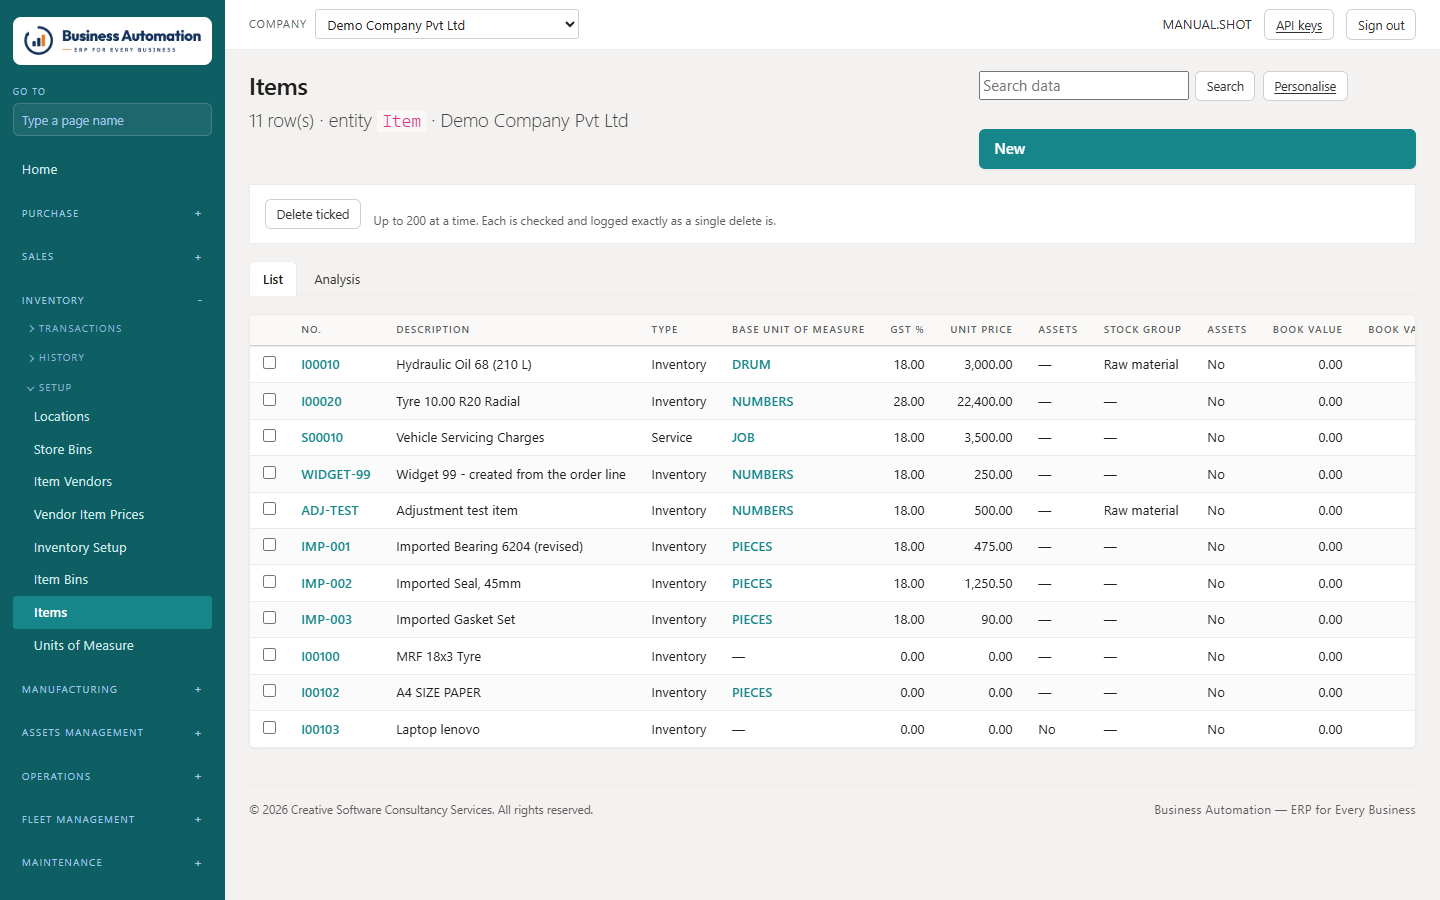Click the Search button
This screenshot has height=900, width=1440.
coord(1225,86)
